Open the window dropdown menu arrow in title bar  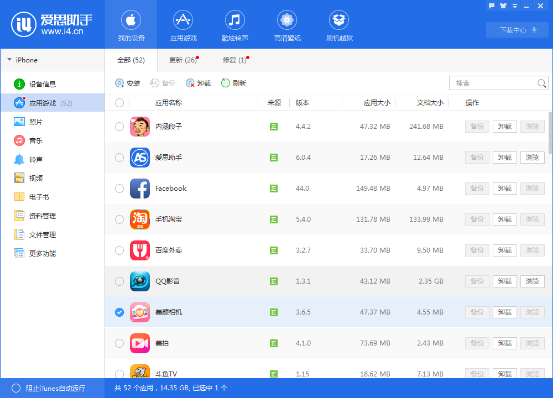[x=515, y=6]
